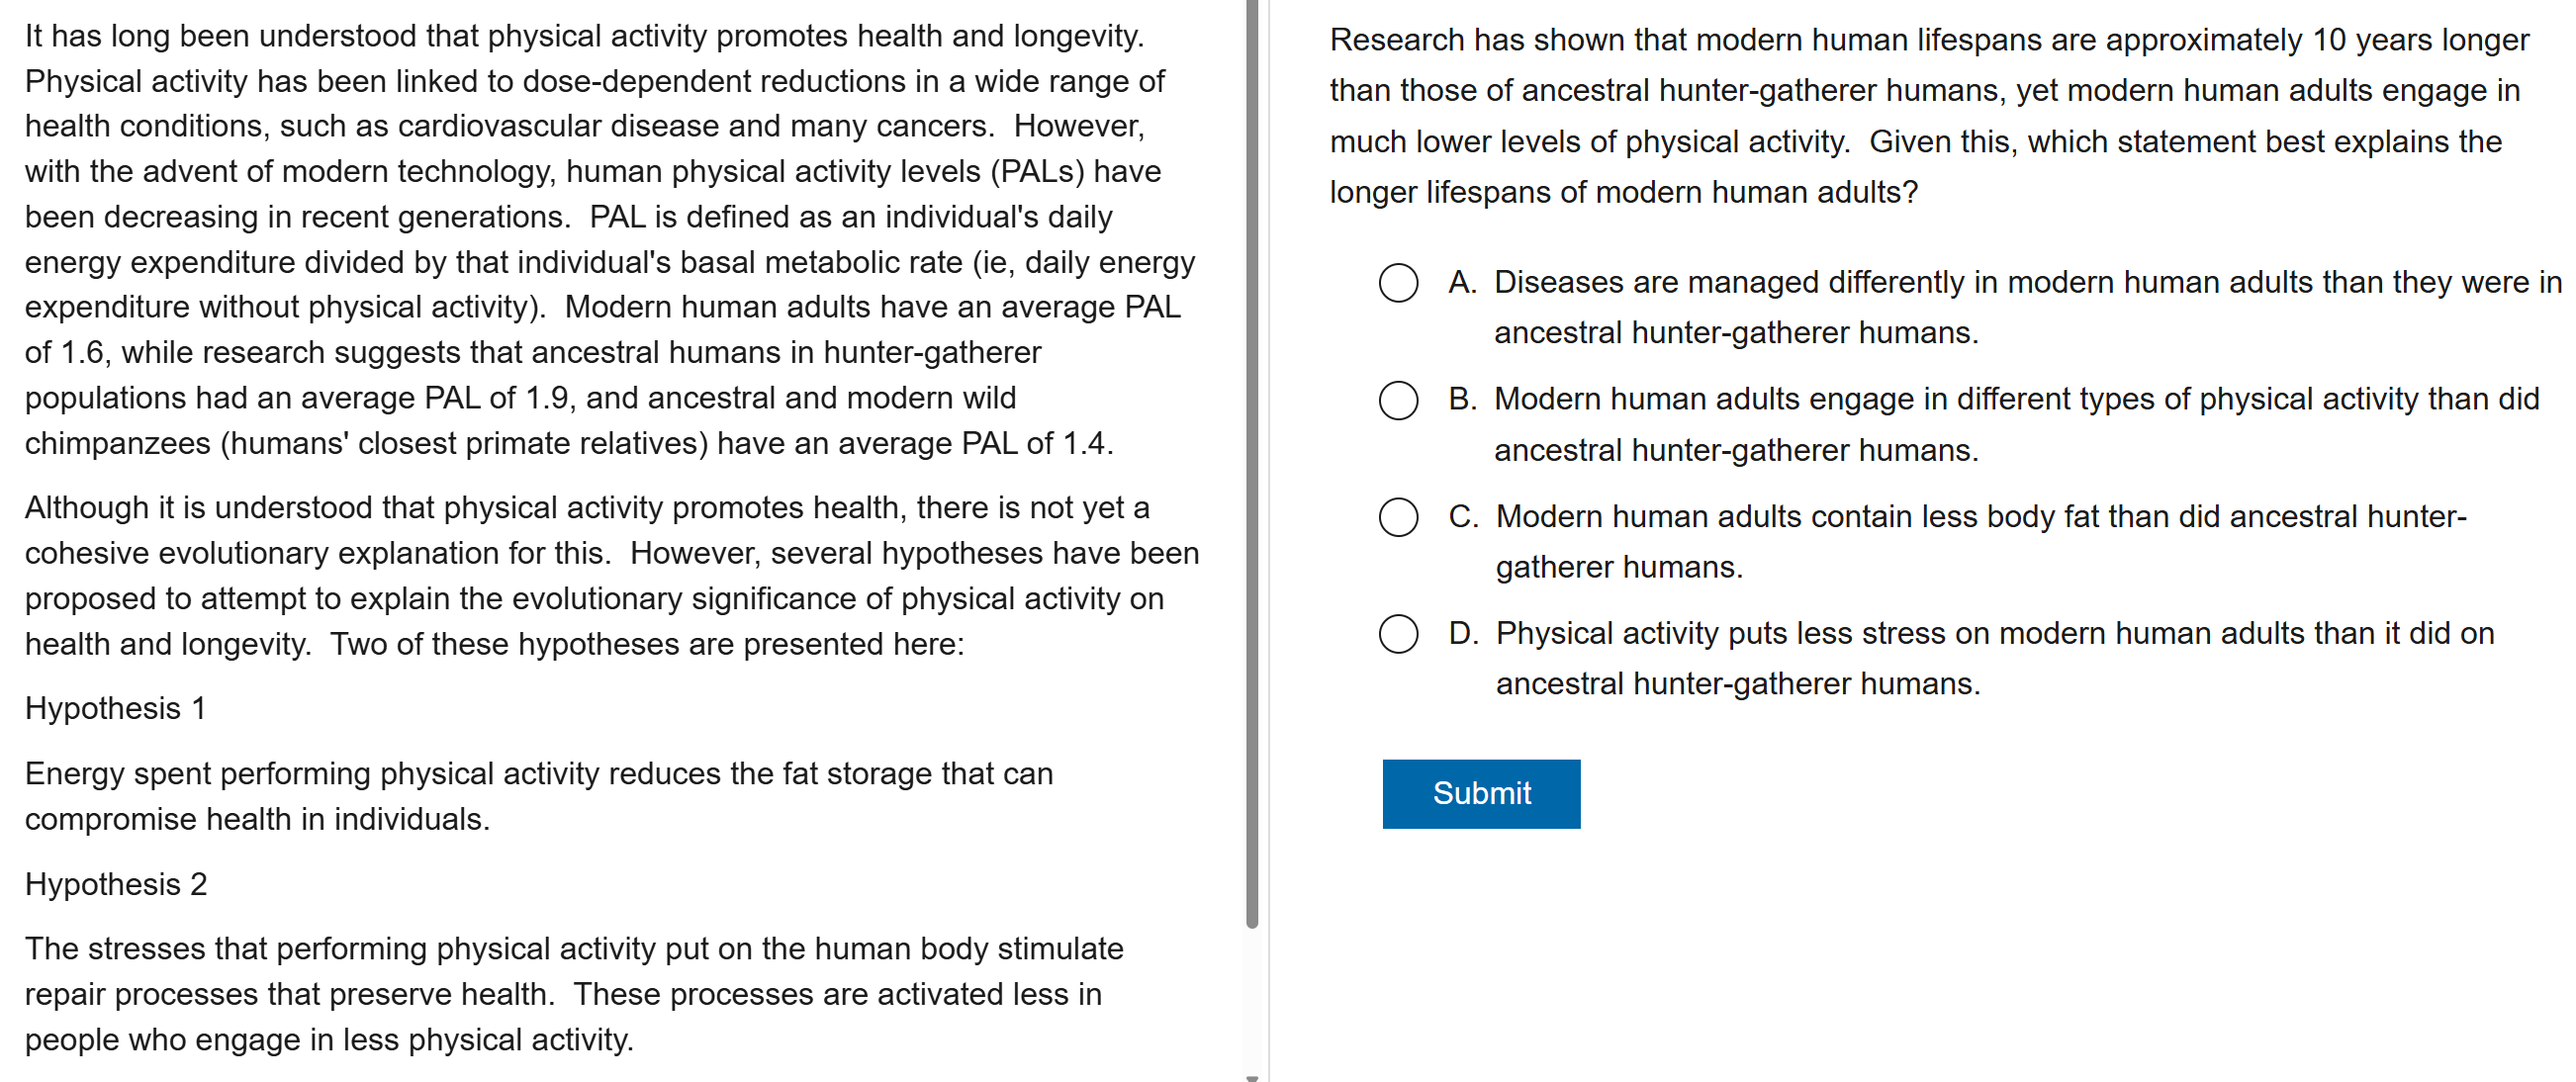This screenshot has height=1082, width=2576.
Task: Click the scroll-down arrow under the passage
Action: (x=1252, y=1077)
